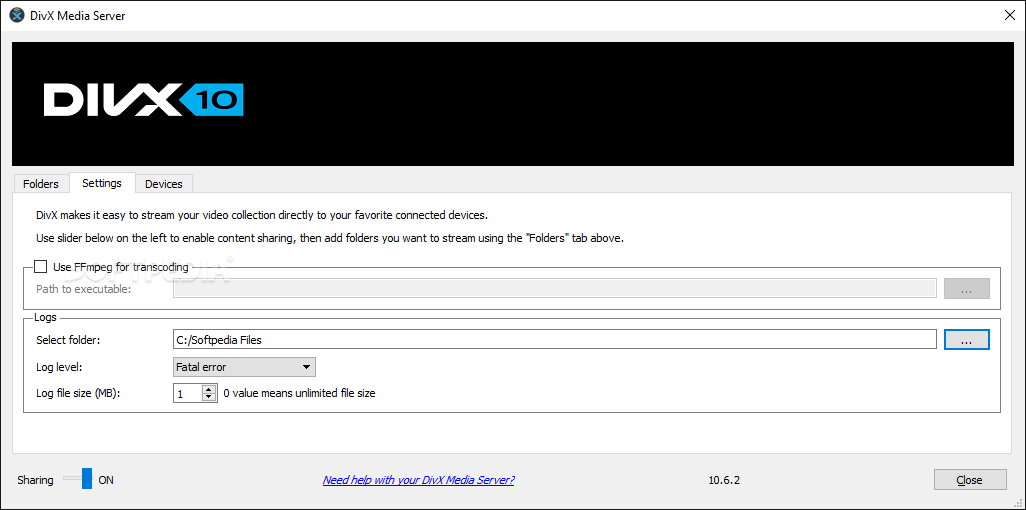
Task: Select the Settings tab
Action: pos(101,183)
